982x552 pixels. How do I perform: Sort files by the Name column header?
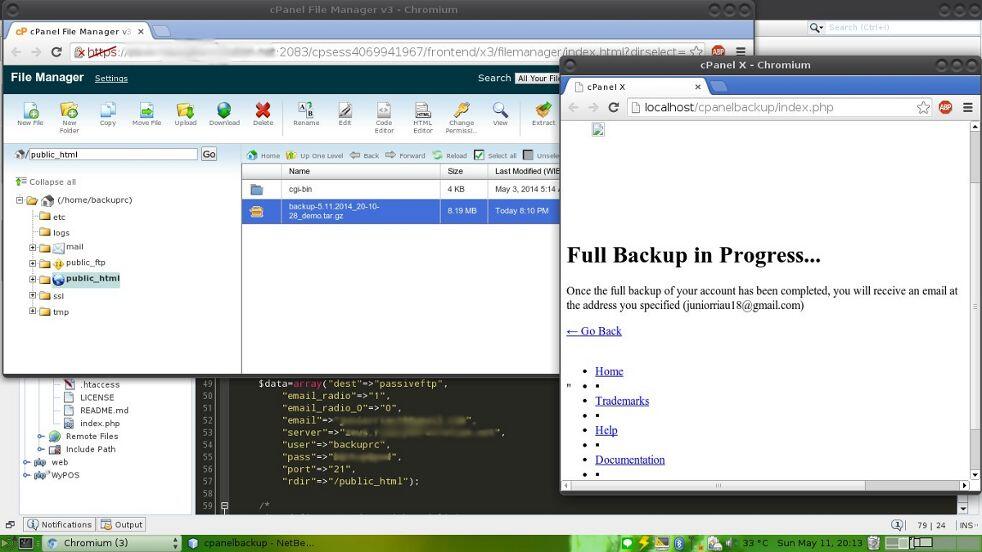pyautogui.click(x=361, y=171)
